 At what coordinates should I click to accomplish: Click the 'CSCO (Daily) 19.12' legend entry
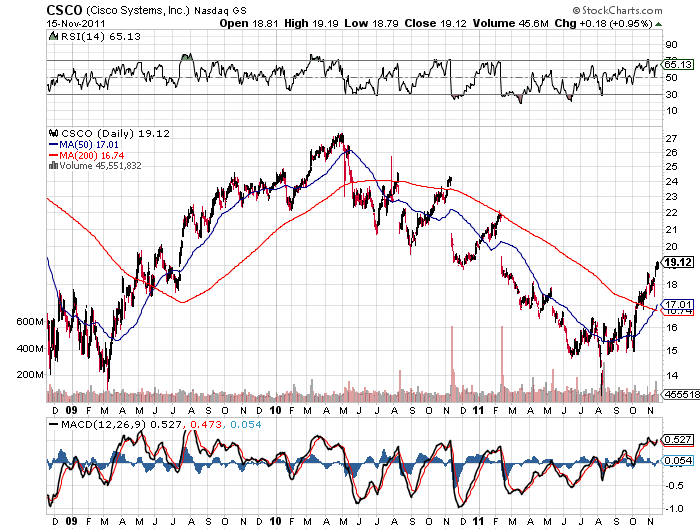coord(115,134)
